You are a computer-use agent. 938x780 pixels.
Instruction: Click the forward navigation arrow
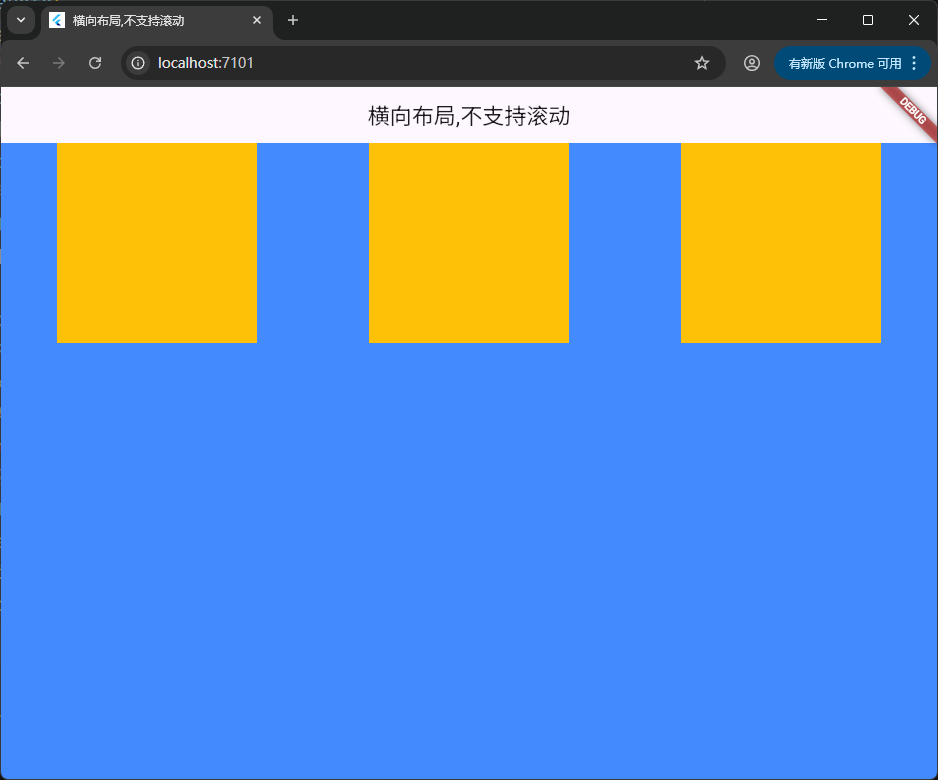click(59, 63)
